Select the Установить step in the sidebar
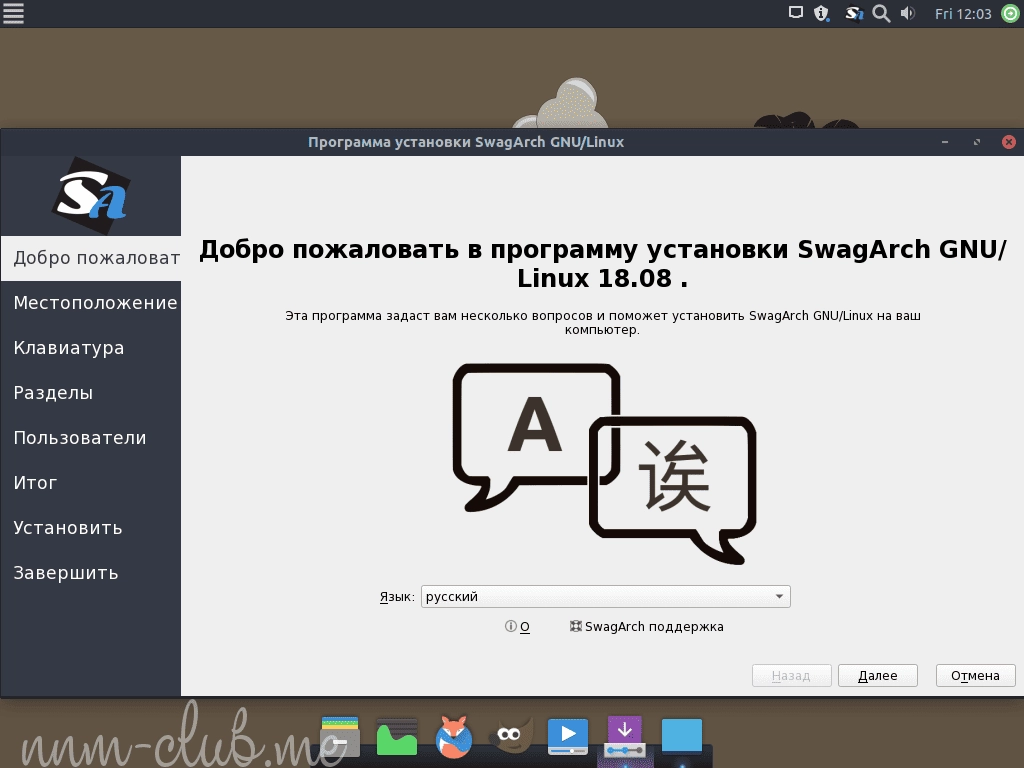The height and width of the screenshot is (768, 1024). point(91,528)
